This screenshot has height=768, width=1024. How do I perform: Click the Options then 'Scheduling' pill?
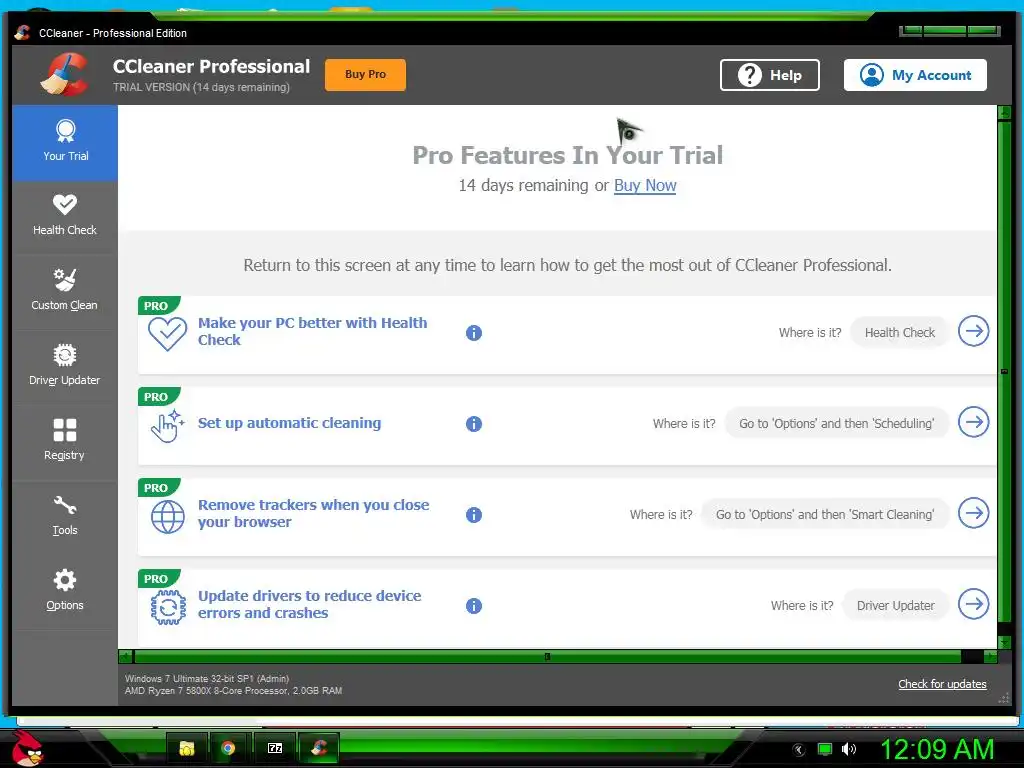coord(837,423)
